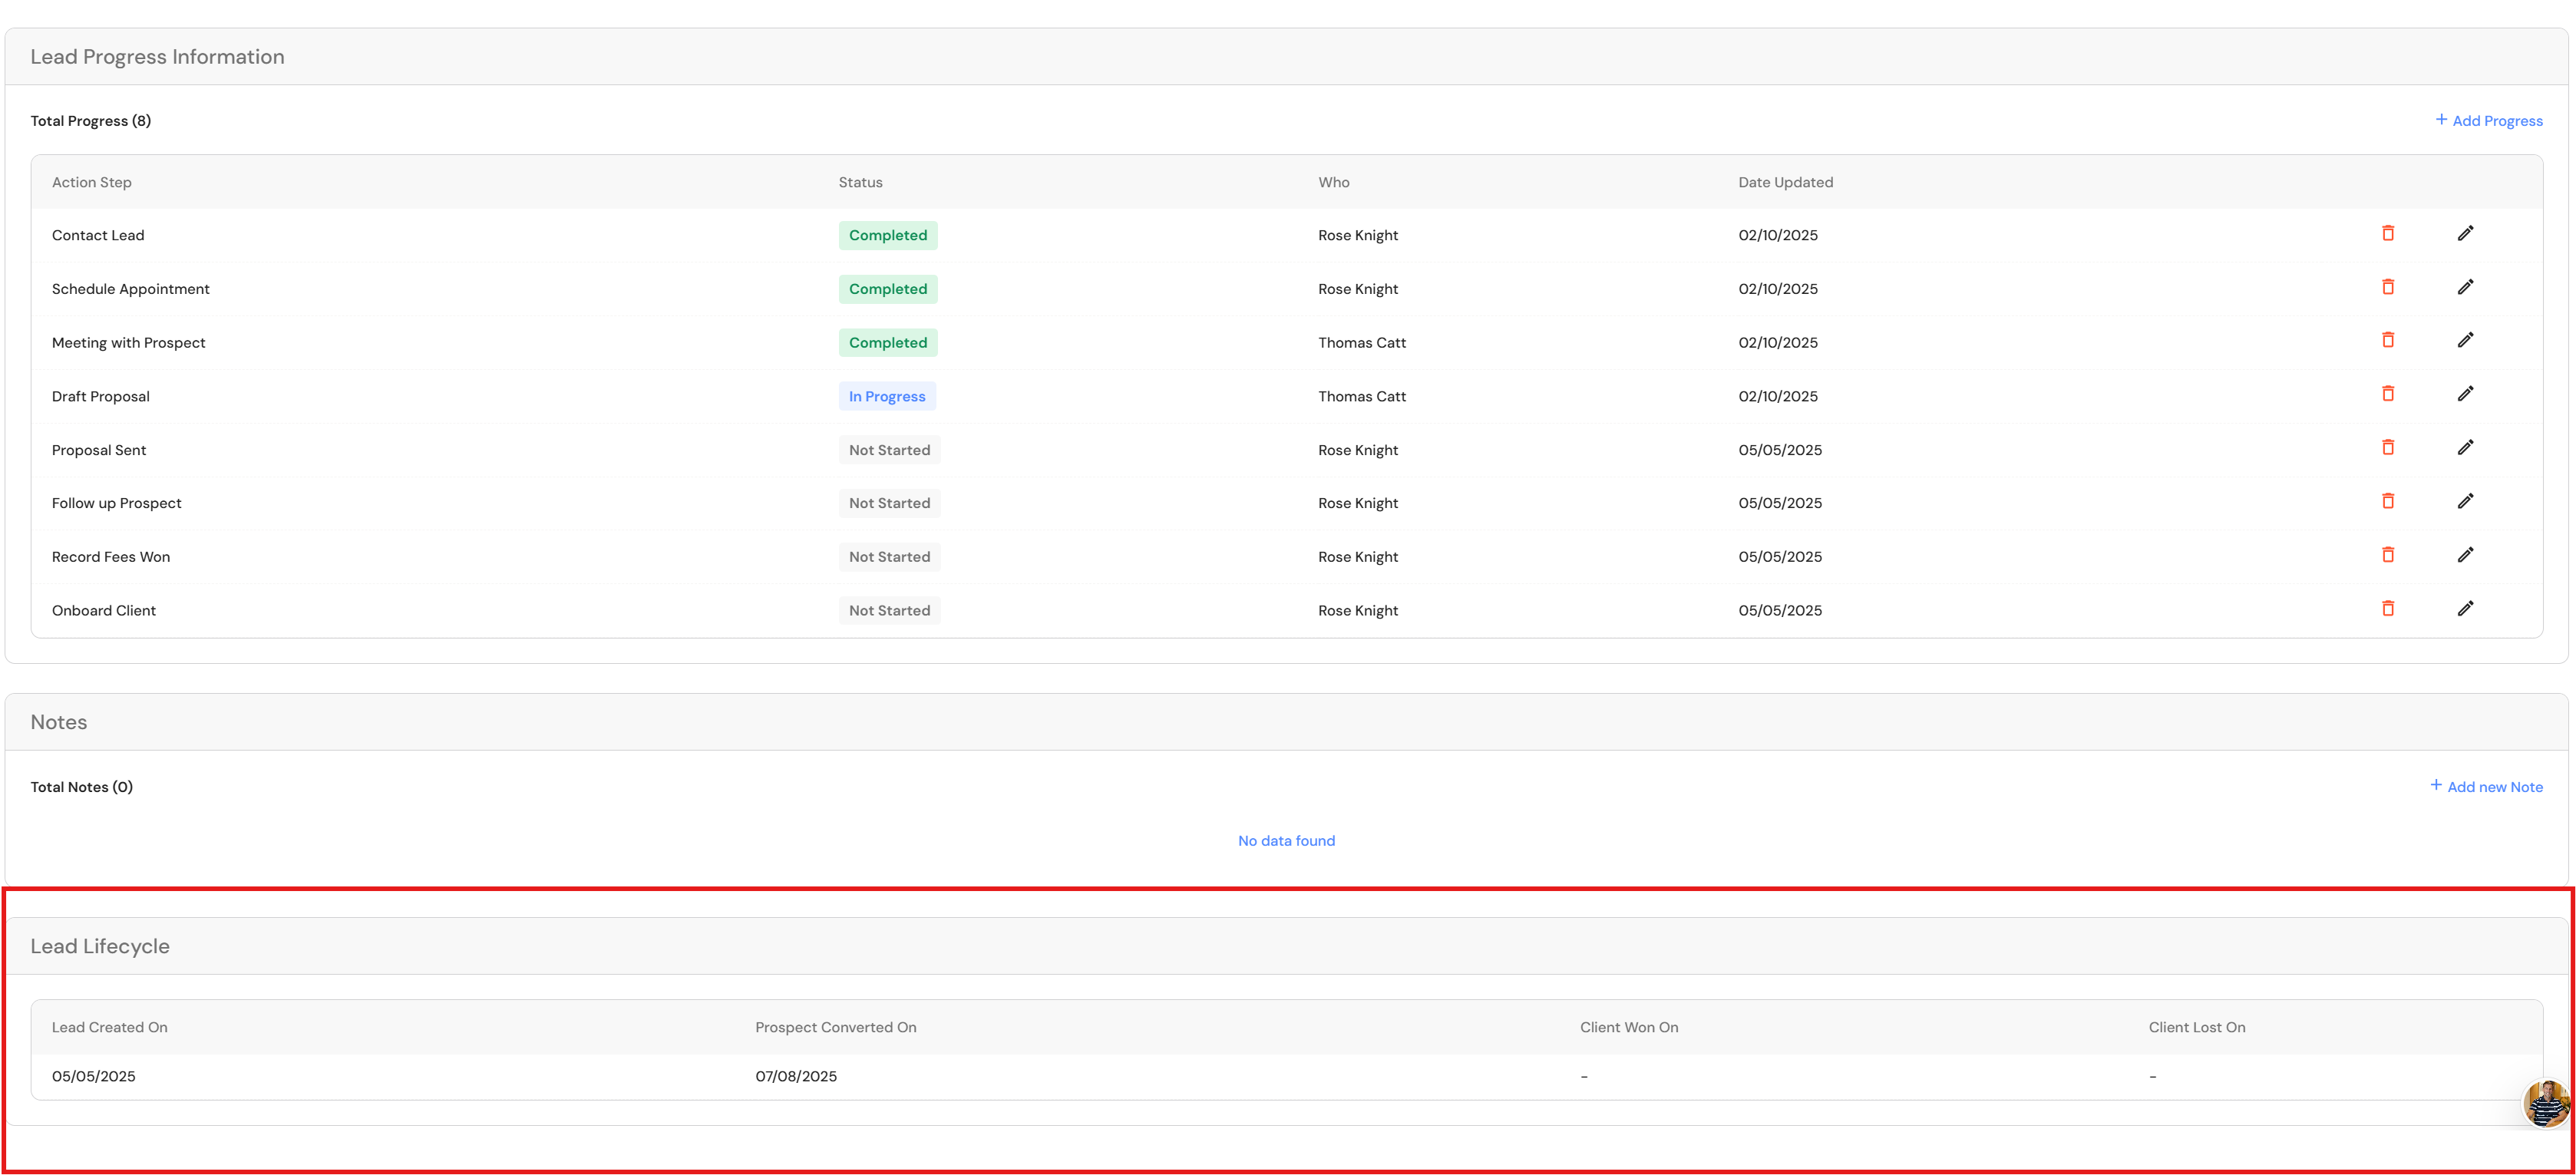Click the In Progress status badge
Viewport: 2576px width, 1175px height.
click(886, 397)
